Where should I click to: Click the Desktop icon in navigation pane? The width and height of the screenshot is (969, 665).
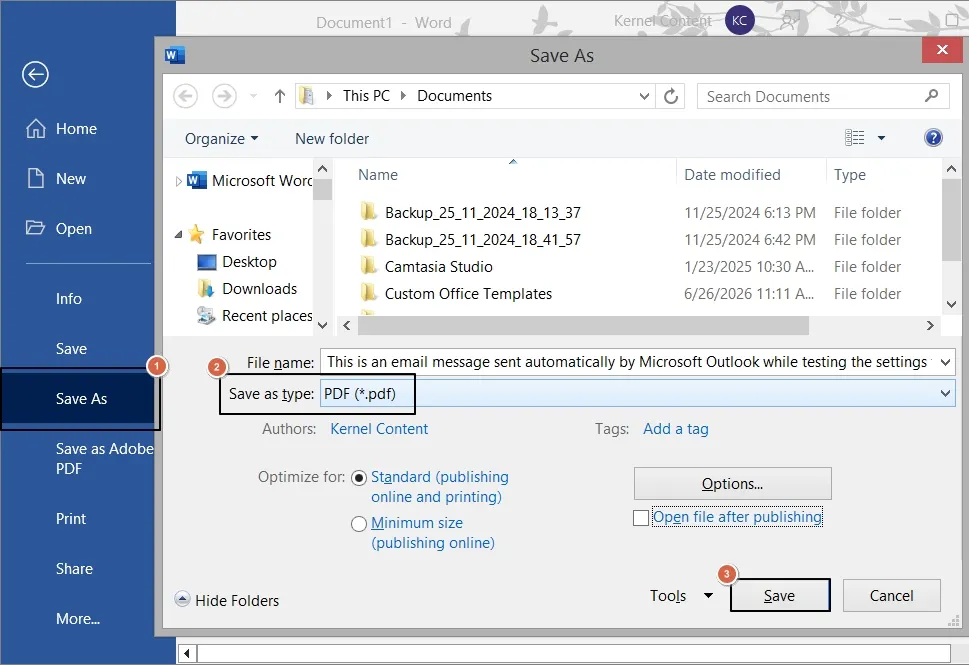206,262
